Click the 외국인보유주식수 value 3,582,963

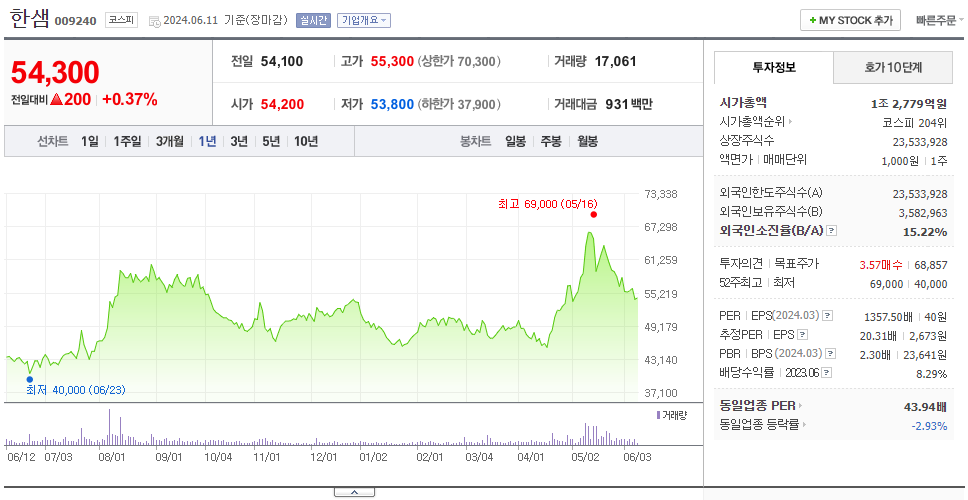pos(920,212)
